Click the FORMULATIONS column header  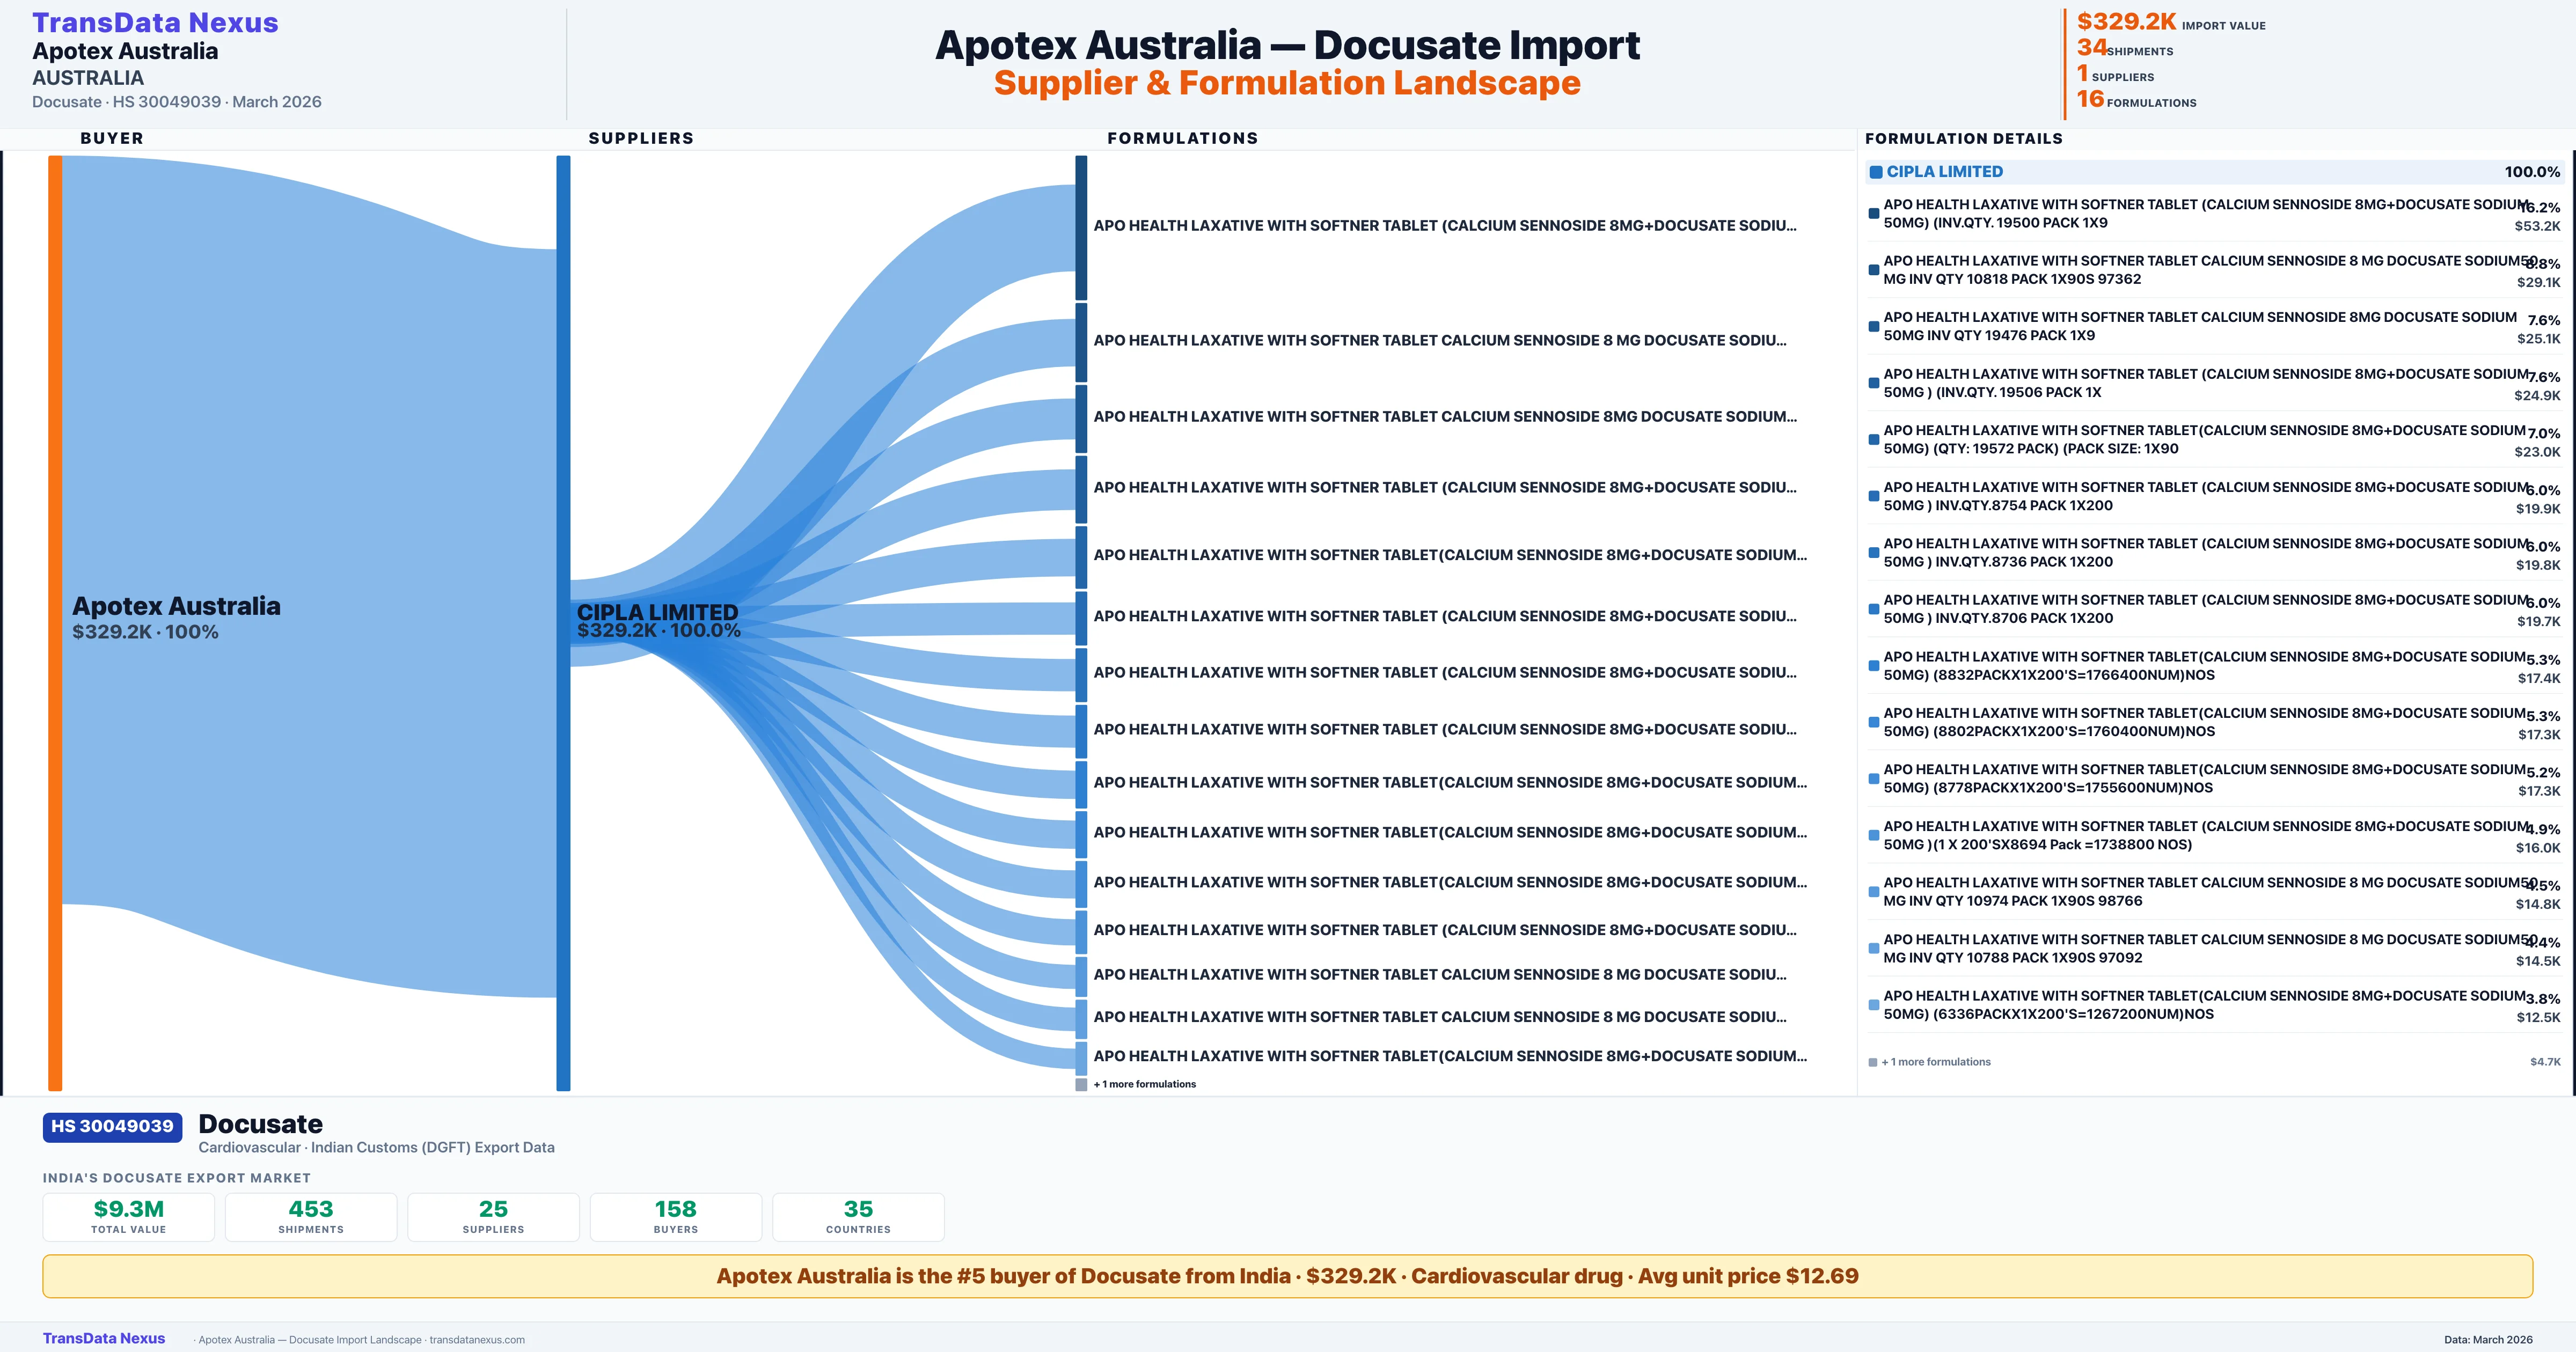1183,138
